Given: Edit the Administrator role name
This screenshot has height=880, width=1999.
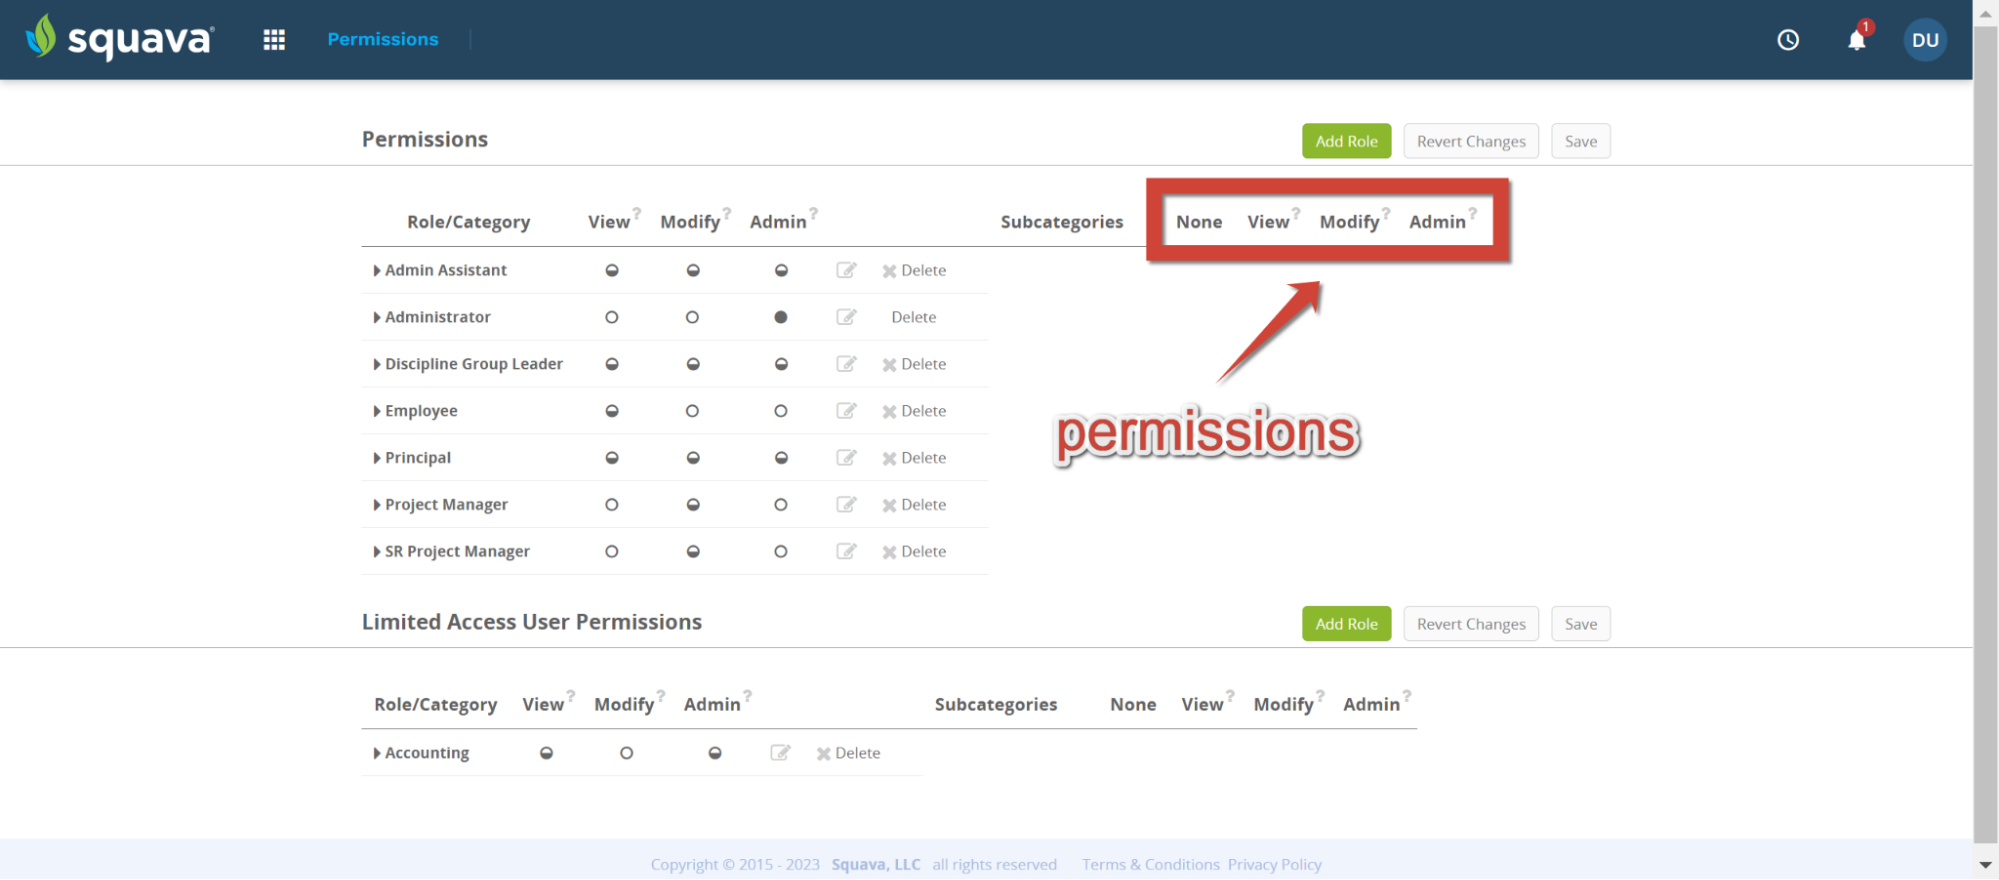Looking at the screenshot, I should [846, 317].
